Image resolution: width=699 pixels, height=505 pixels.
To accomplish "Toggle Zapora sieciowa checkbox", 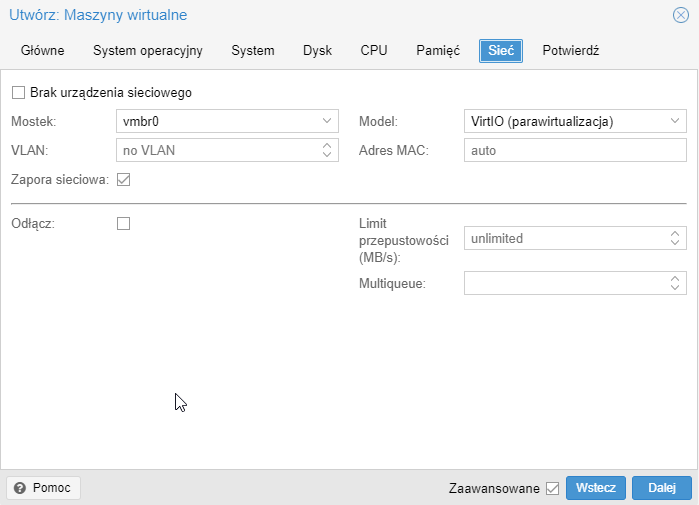I will [124, 180].
